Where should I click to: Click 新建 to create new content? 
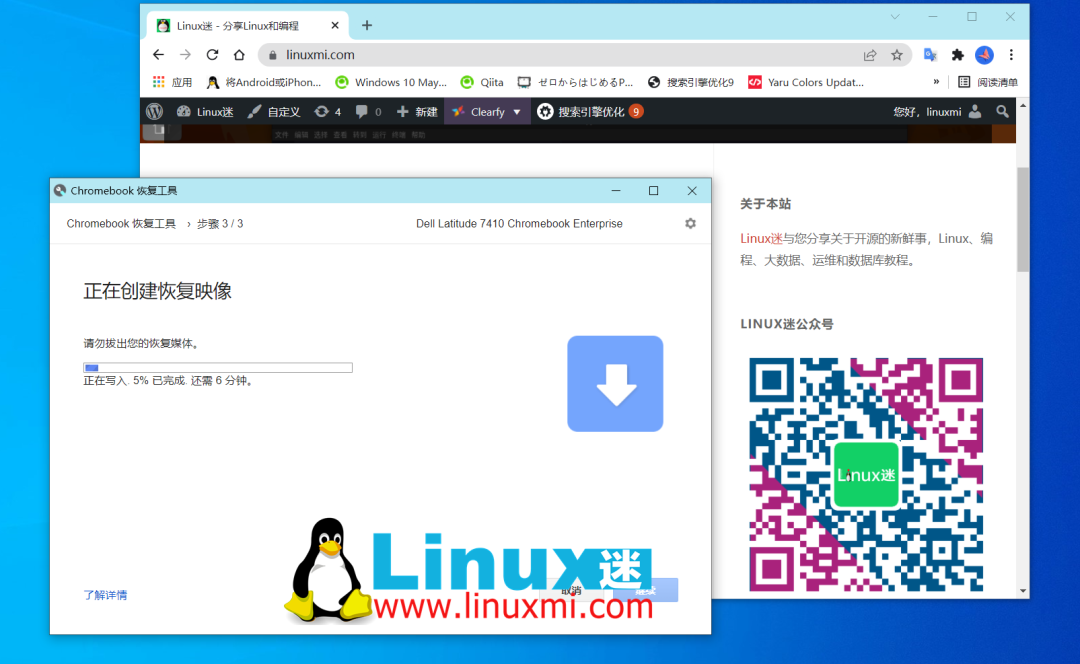tap(417, 112)
